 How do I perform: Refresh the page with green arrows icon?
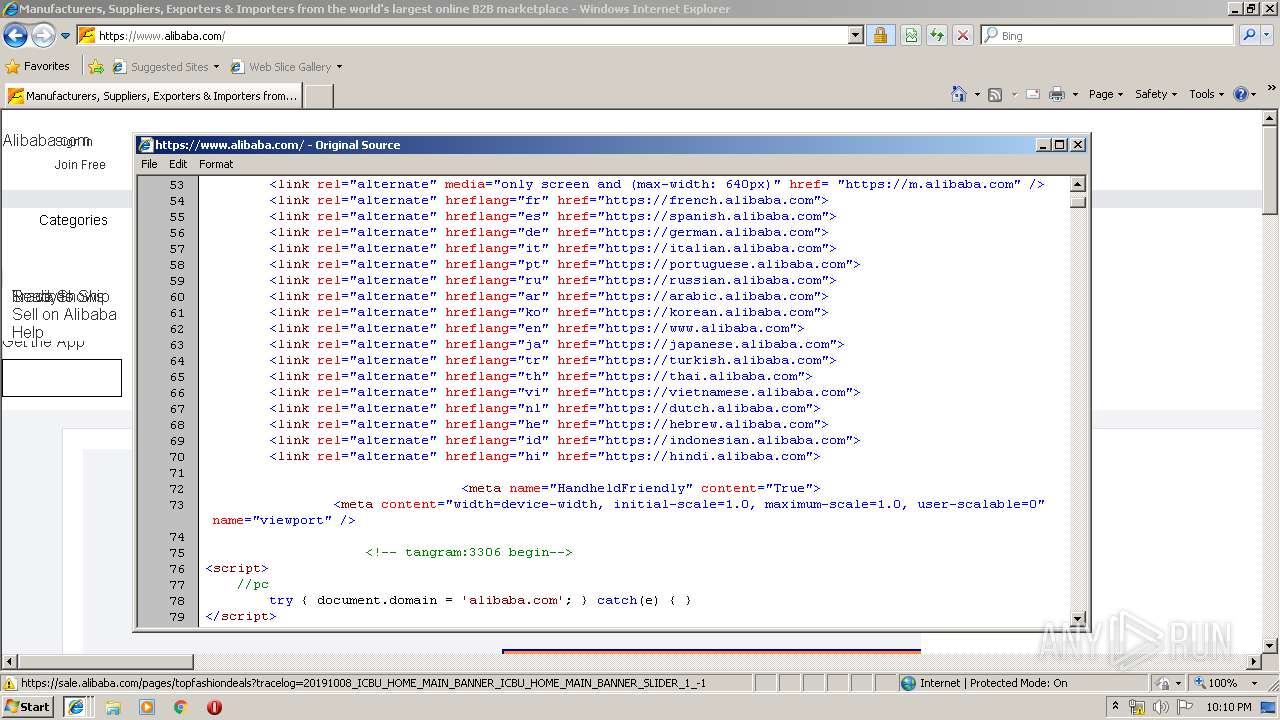coord(937,35)
